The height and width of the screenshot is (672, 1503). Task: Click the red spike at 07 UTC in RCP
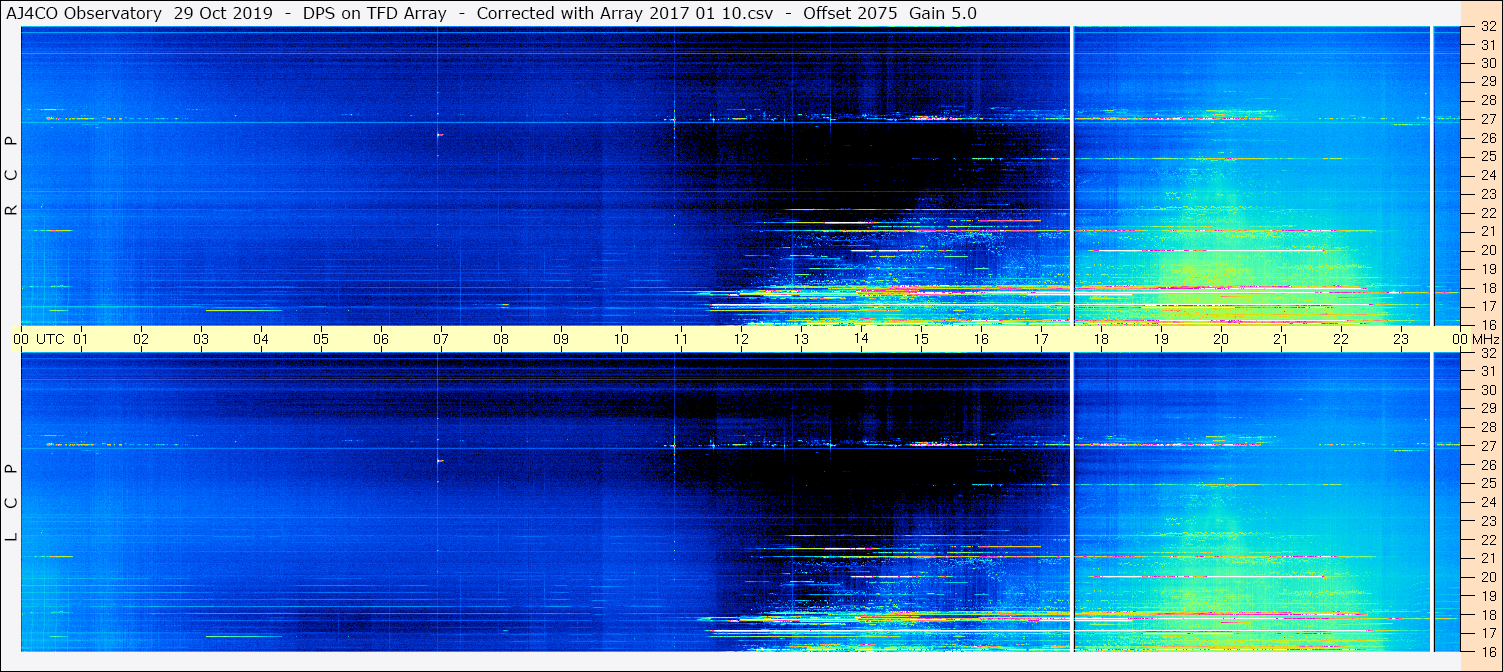[440, 134]
